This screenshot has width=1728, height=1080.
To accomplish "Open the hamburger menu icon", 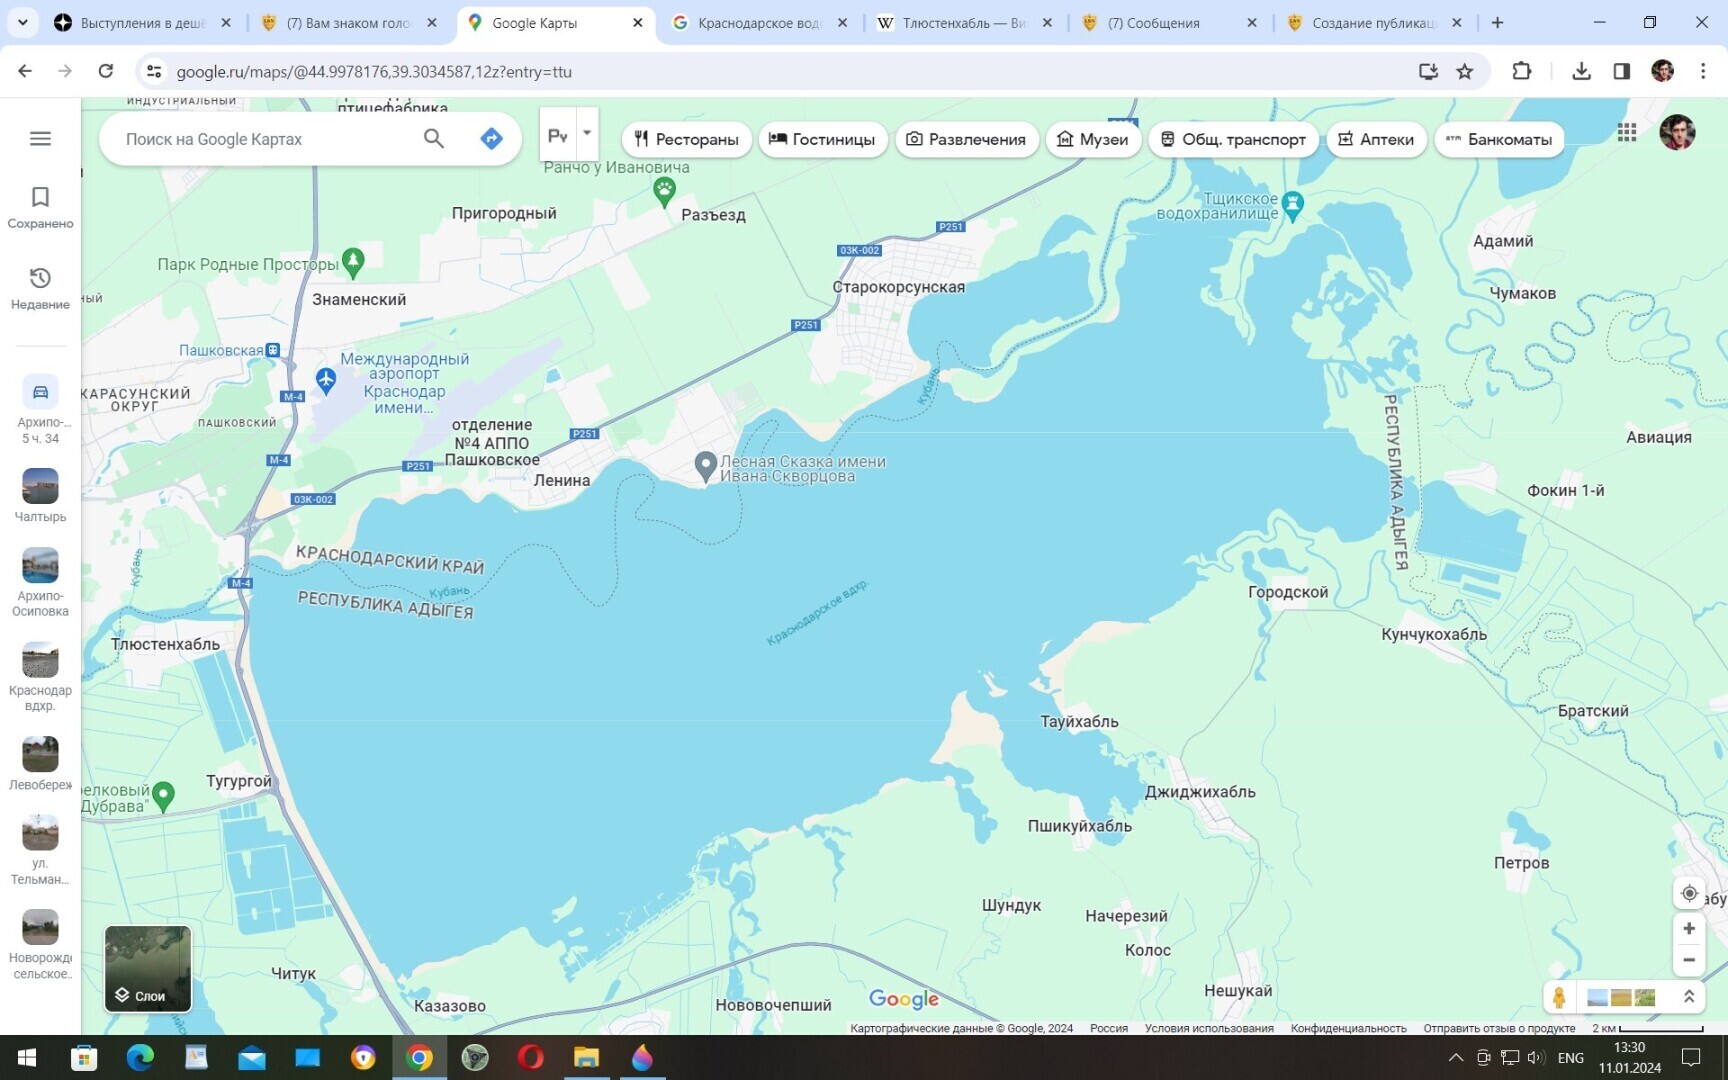I will coord(40,138).
